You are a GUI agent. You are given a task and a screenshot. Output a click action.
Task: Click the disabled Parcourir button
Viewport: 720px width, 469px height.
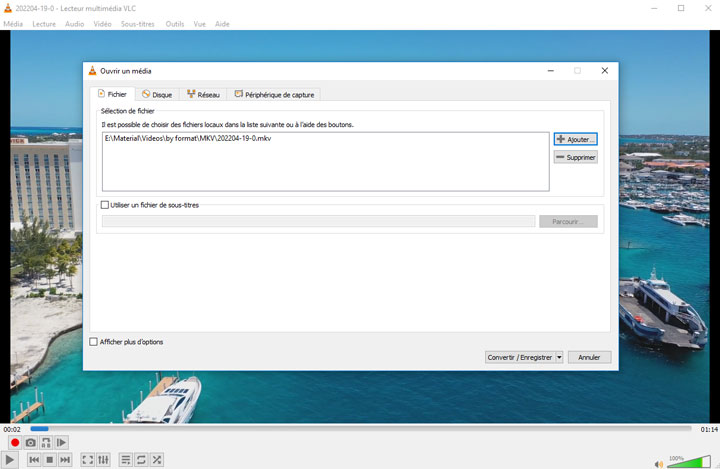click(x=568, y=221)
